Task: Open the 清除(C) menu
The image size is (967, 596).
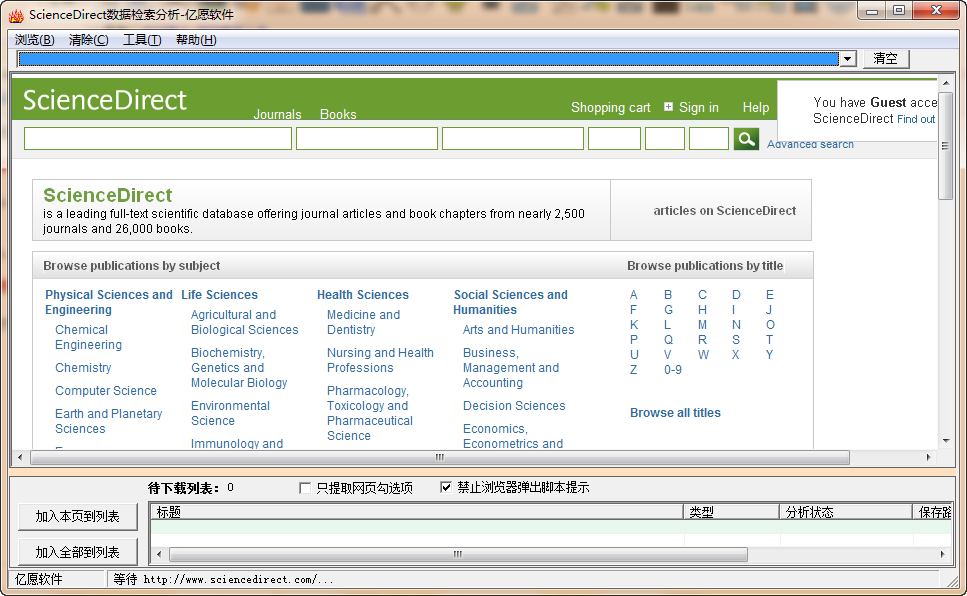Action: click(88, 39)
